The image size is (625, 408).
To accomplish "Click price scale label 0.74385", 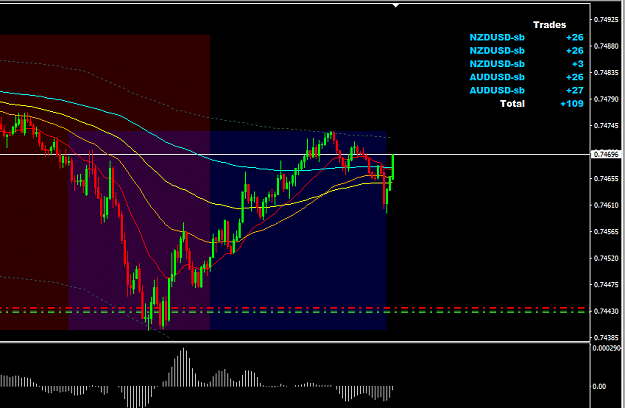I will pos(606,337).
